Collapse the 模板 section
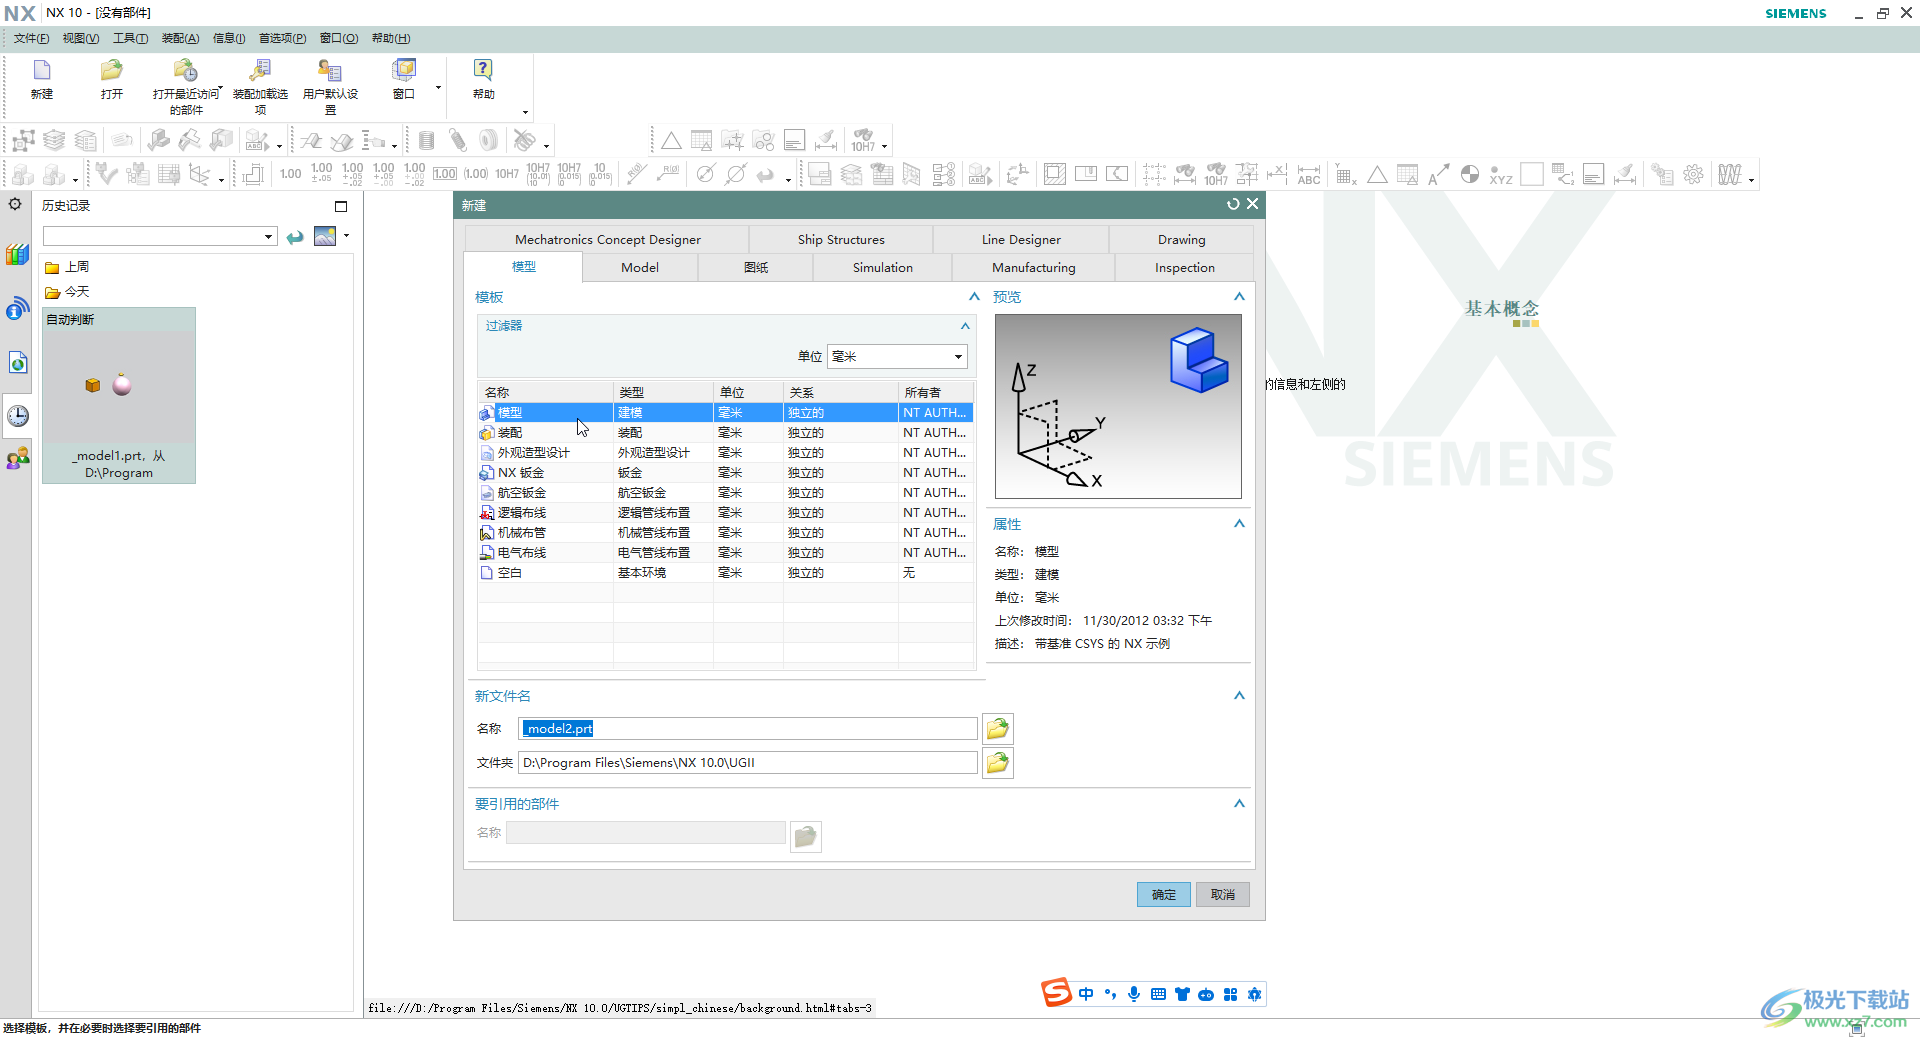 pos(974,297)
